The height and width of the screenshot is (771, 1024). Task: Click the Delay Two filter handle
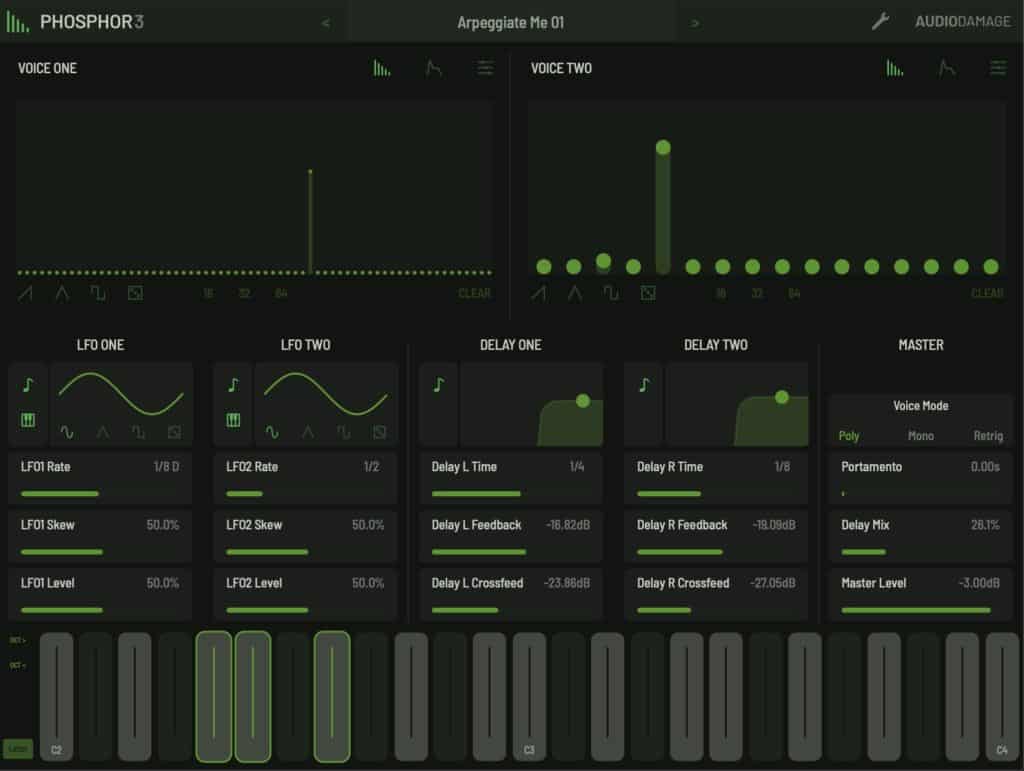(782, 397)
